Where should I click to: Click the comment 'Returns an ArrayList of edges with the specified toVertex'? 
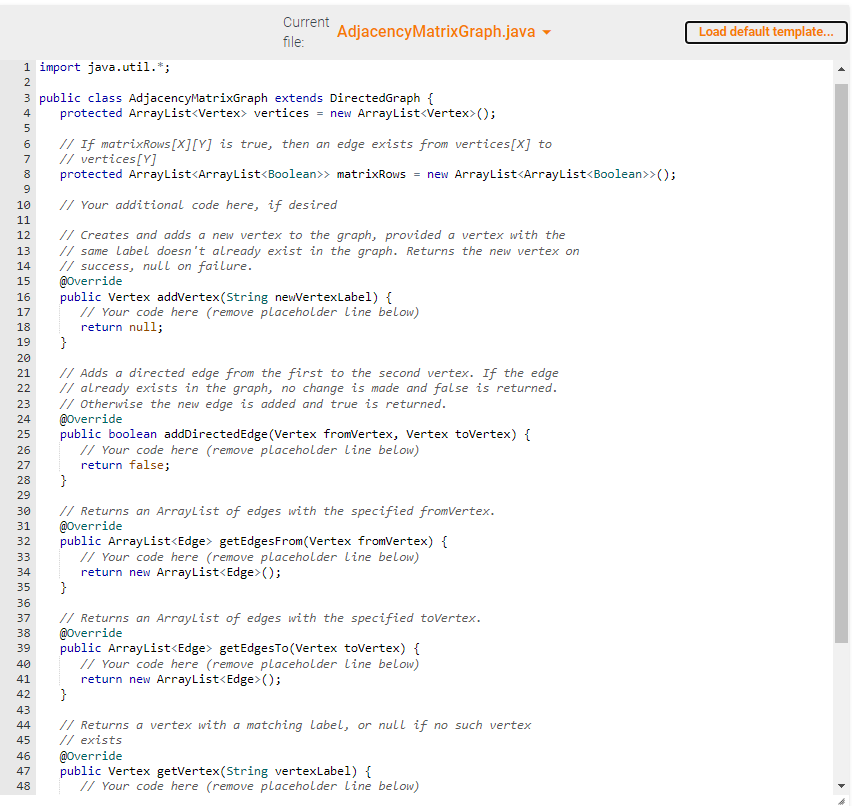(x=270, y=618)
